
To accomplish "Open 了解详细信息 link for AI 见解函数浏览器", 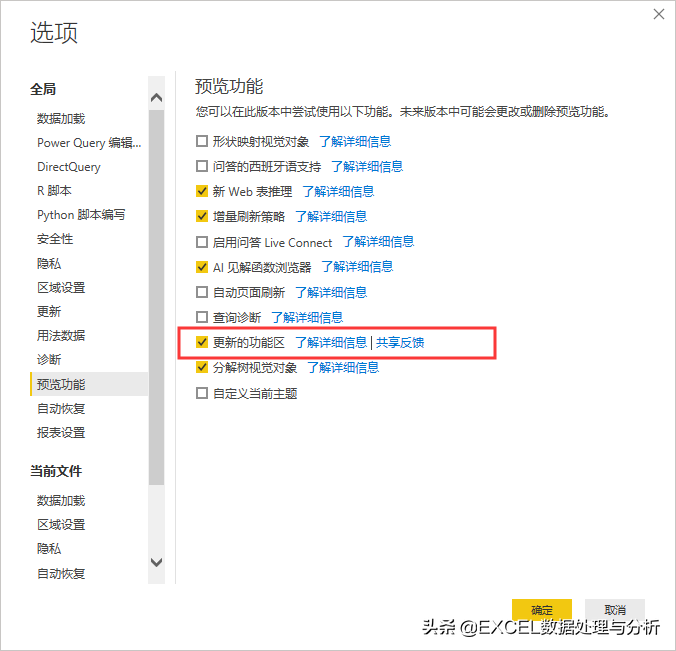I will tap(357, 267).
